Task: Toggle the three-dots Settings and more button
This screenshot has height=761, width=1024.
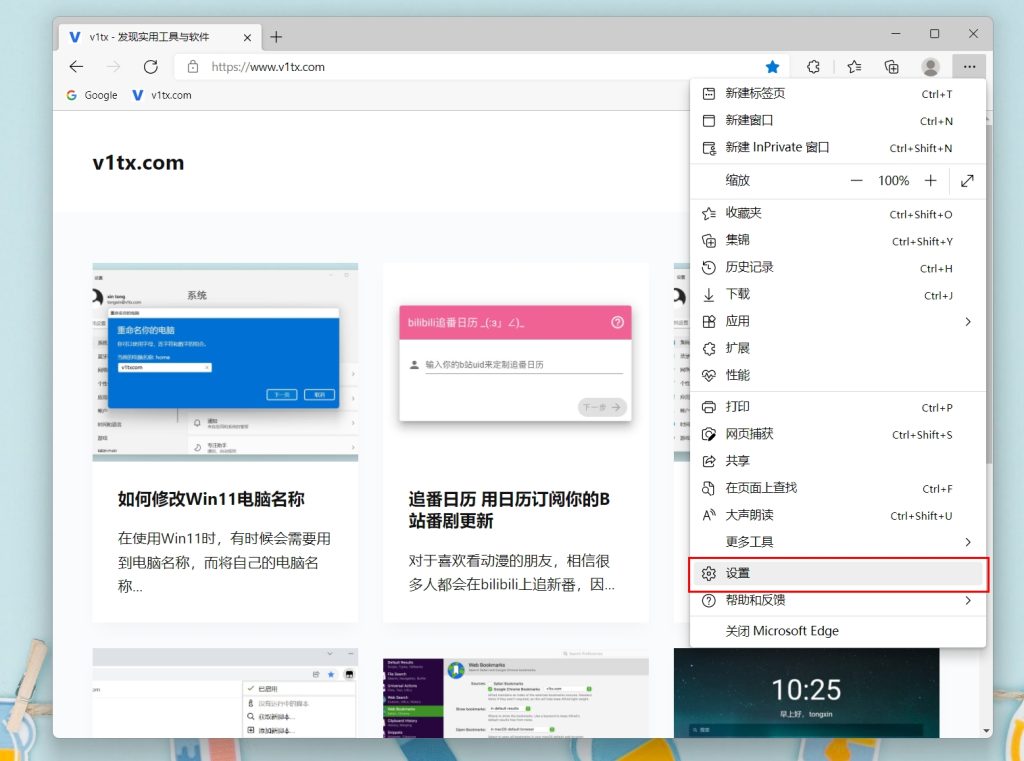Action: [x=969, y=67]
